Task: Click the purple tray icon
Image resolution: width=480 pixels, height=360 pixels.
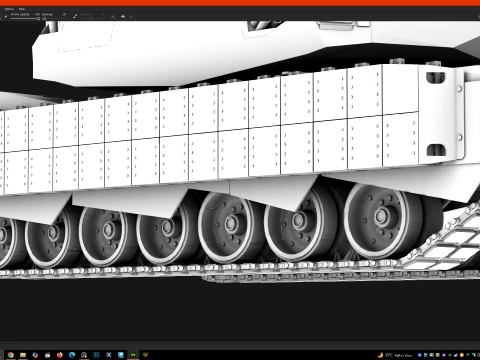Action: [x=444, y=355]
